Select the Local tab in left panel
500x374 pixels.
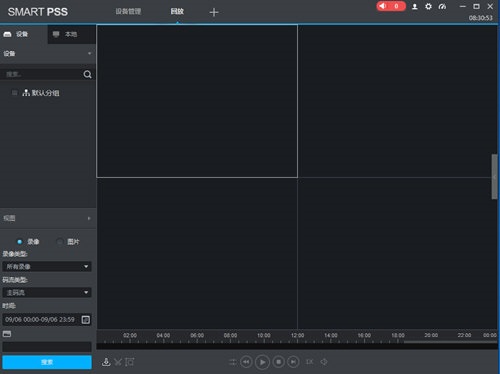click(71, 34)
